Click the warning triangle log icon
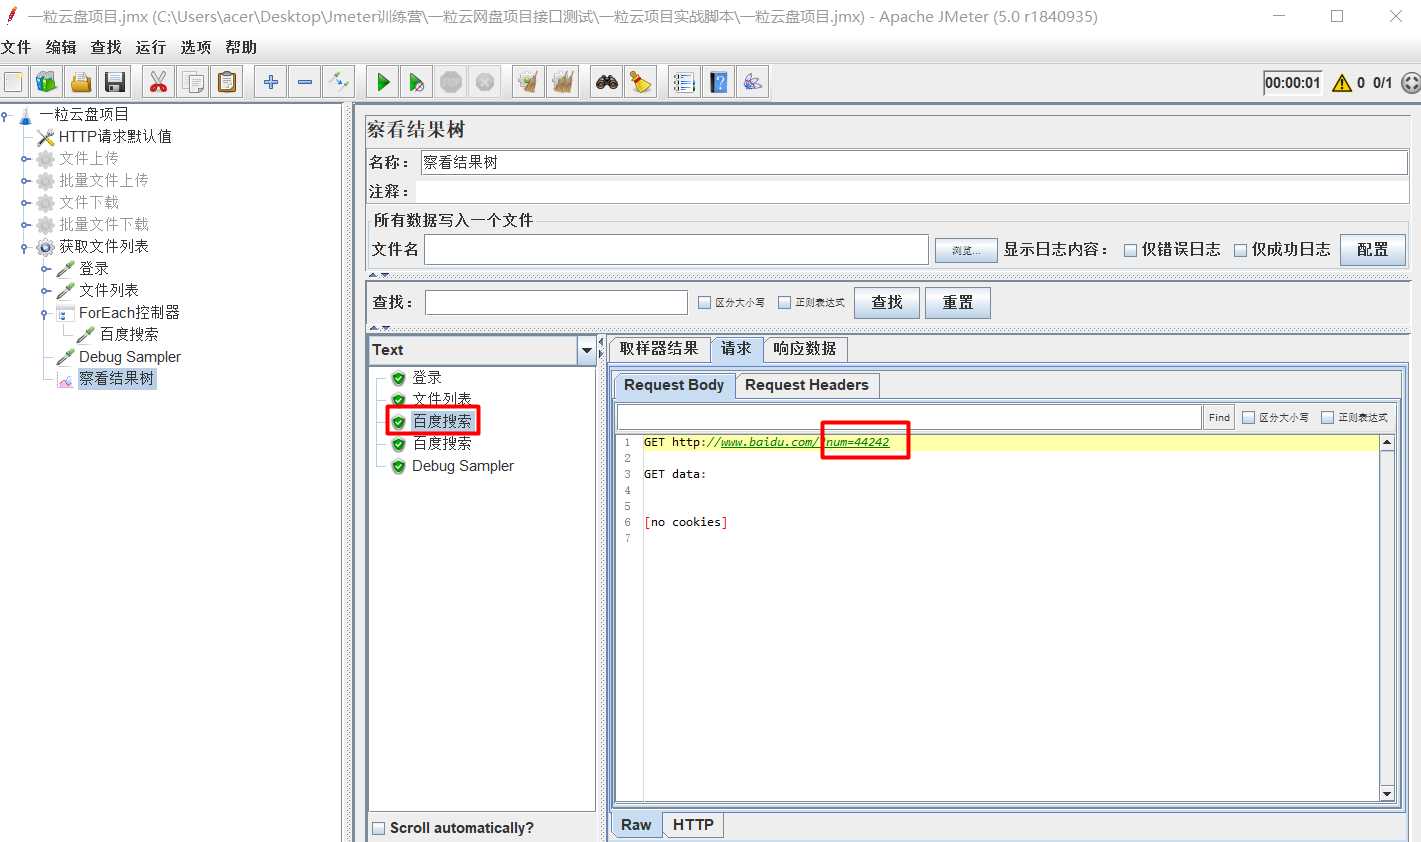1421x842 pixels. [x=1342, y=83]
